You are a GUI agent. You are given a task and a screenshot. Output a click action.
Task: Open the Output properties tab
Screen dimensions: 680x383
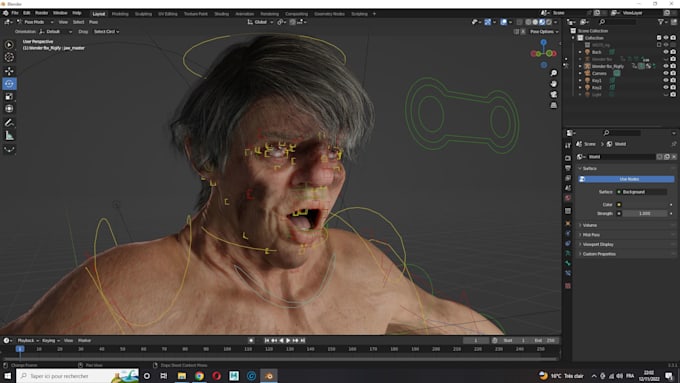(568, 168)
